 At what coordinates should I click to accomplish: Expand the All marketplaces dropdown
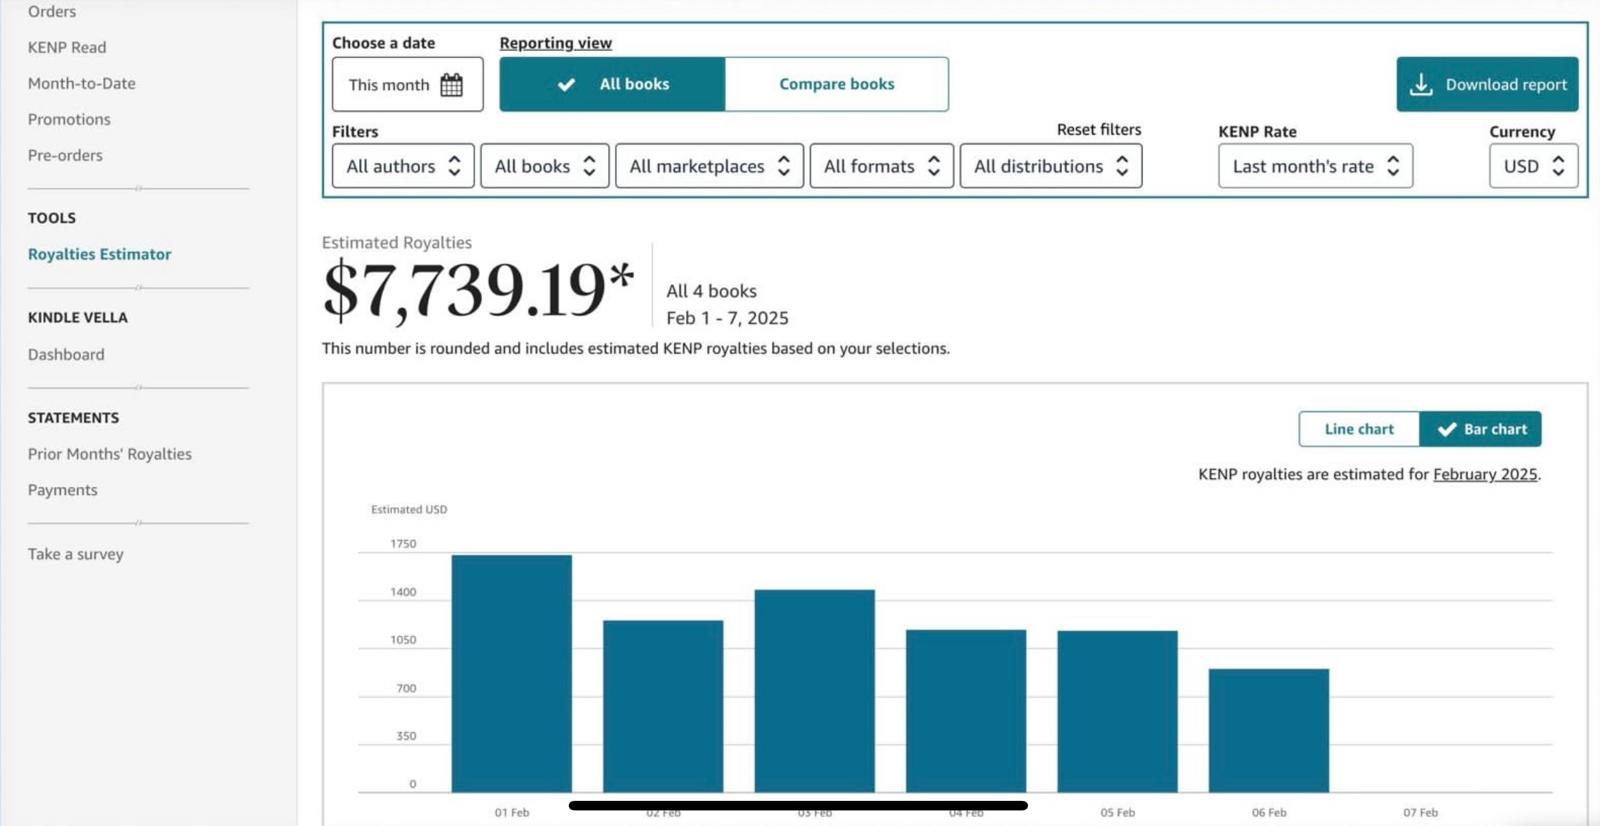[709, 167]
